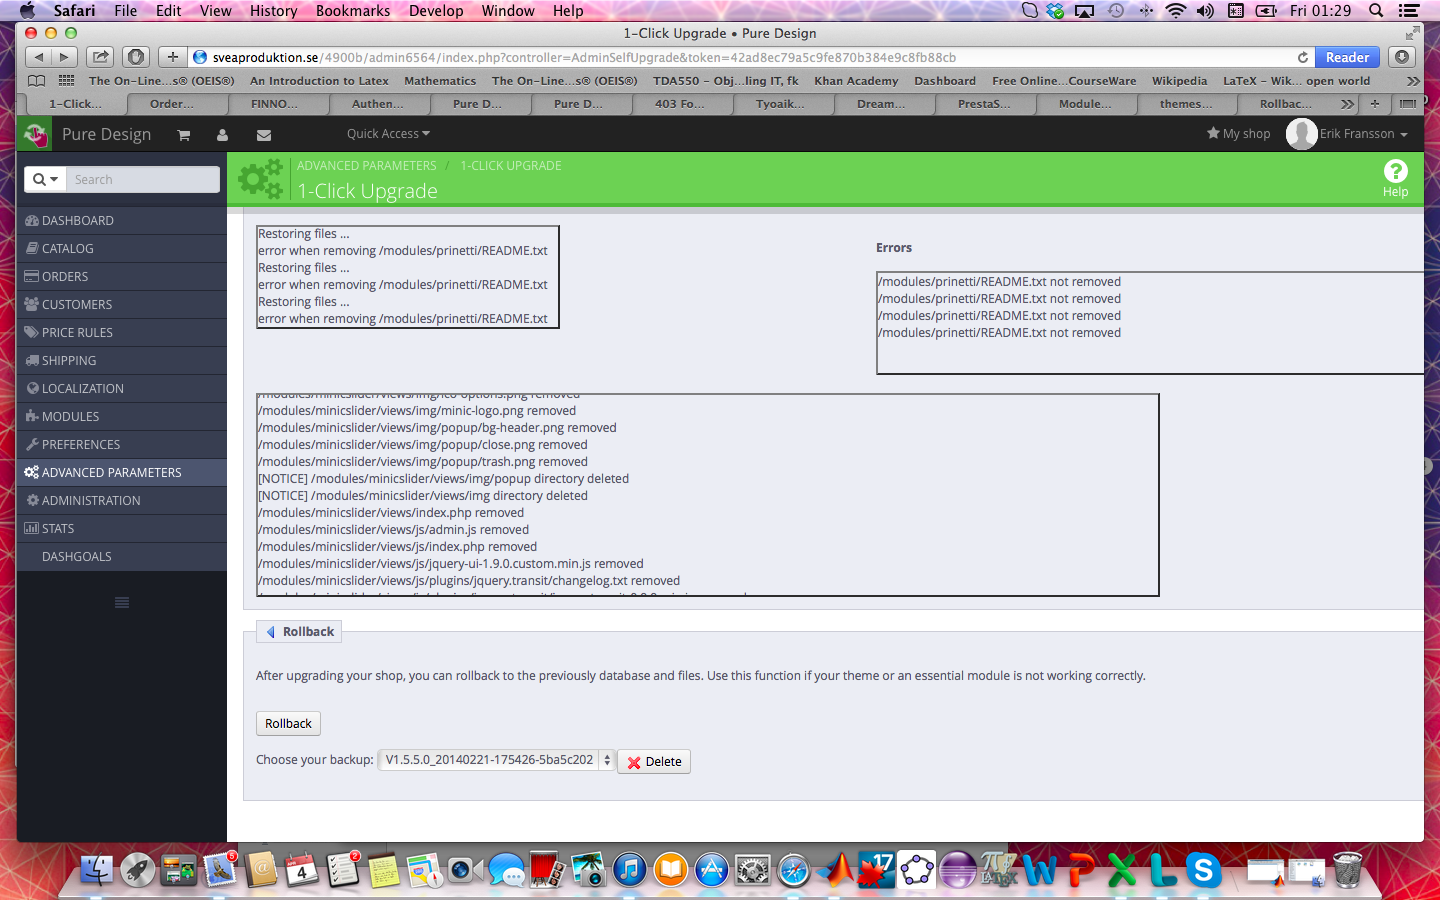
Task: Open the Launchpad rocket in Dock
Action: [x=138, y=870]
